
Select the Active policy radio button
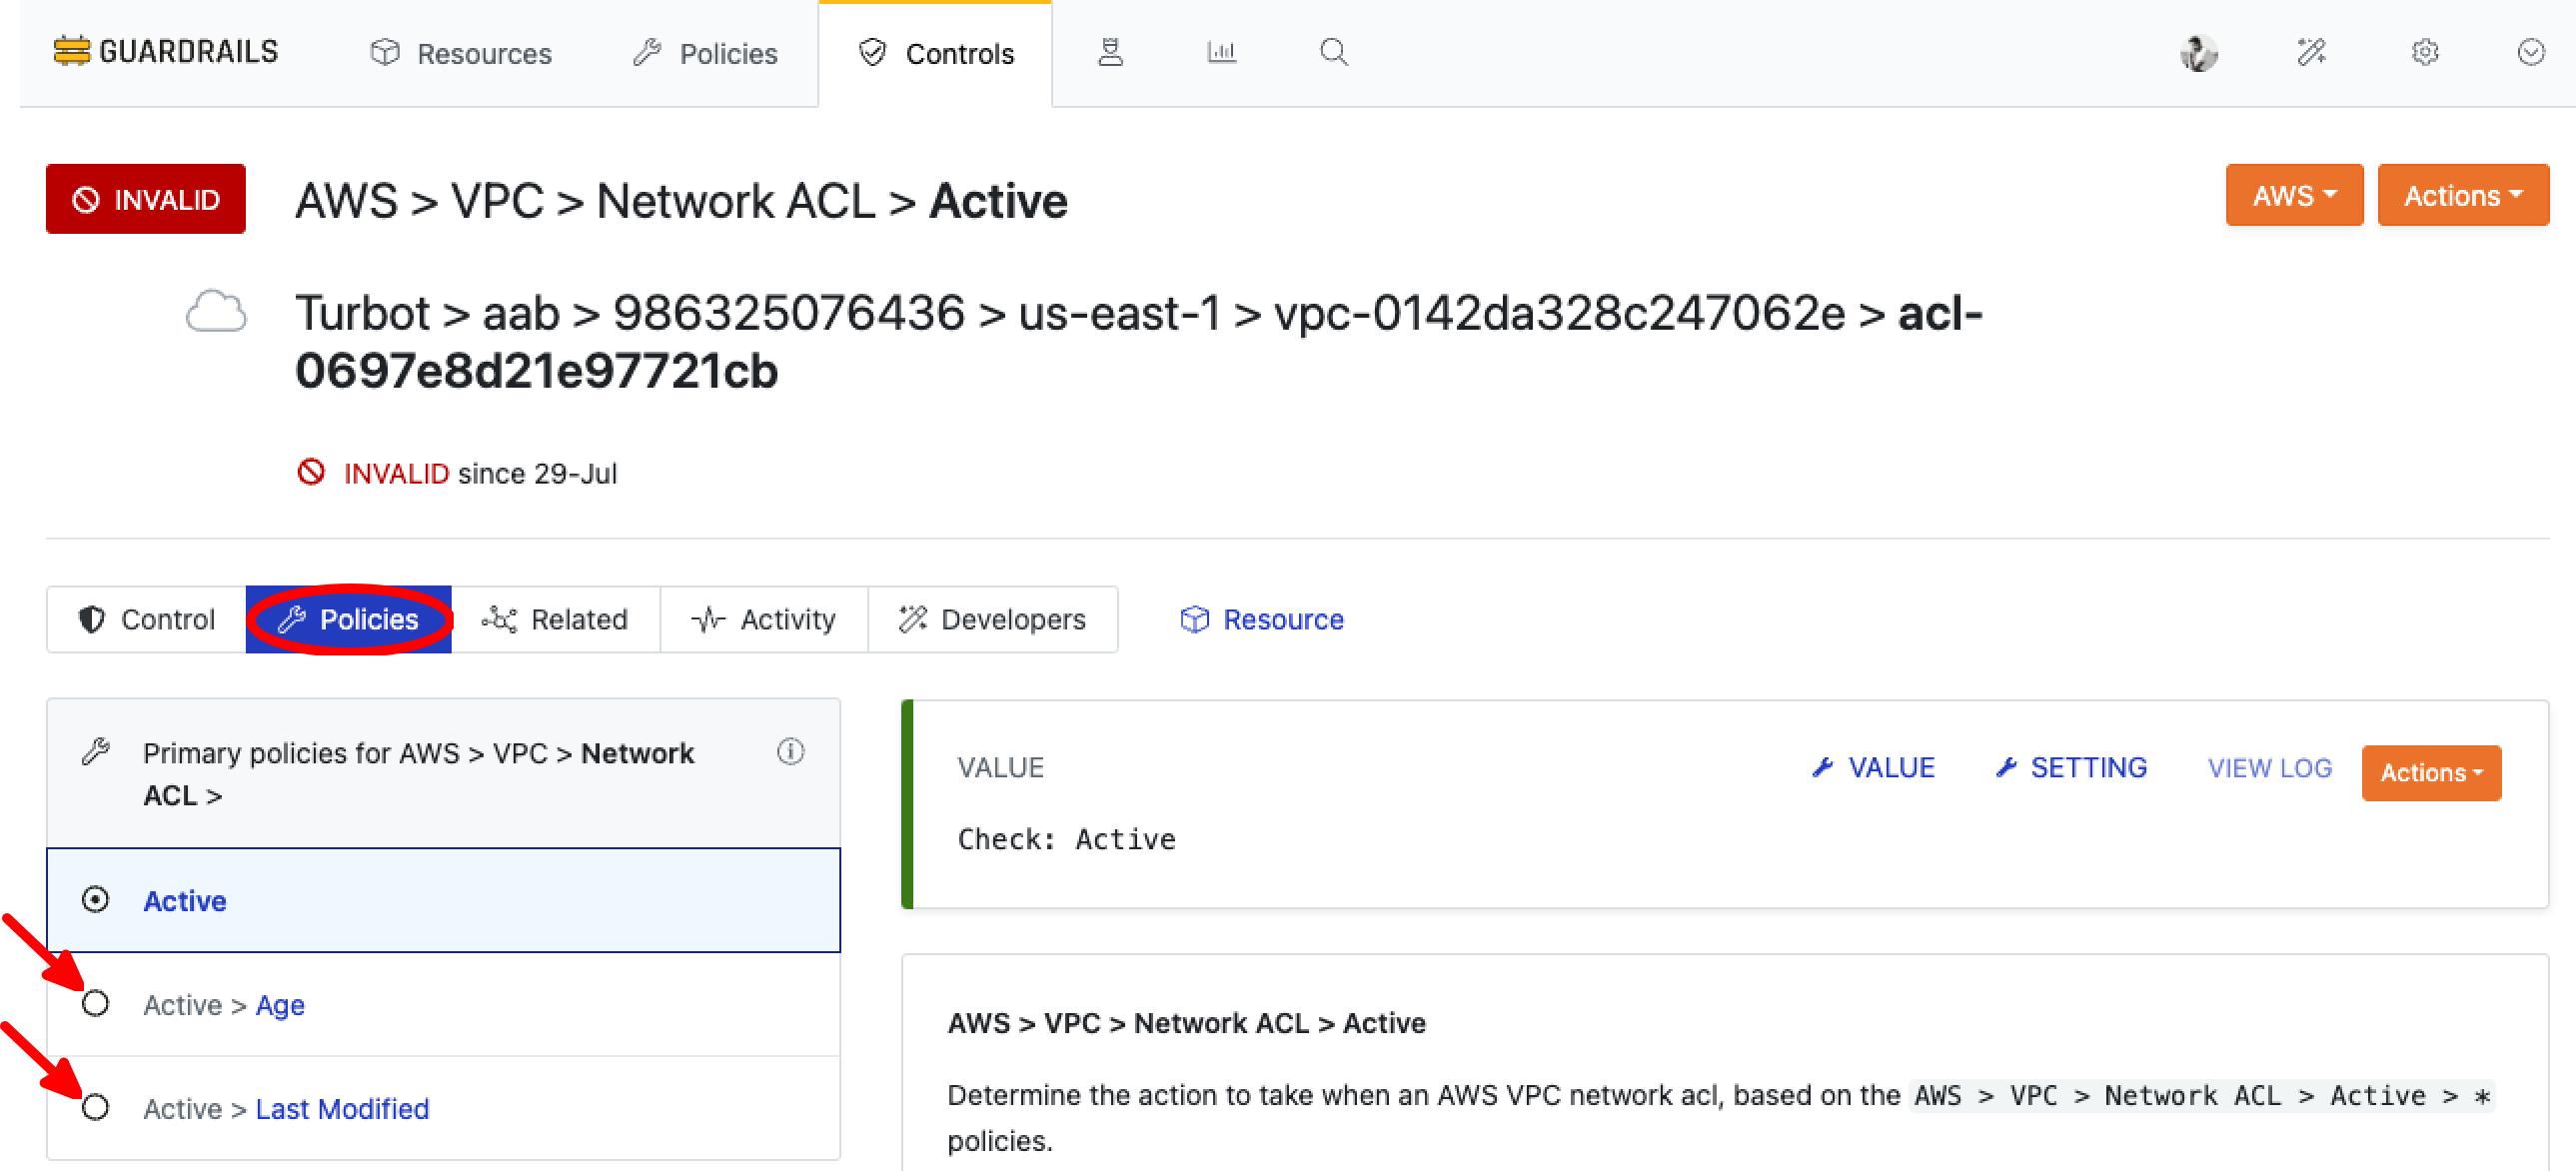tap(96, 900)
